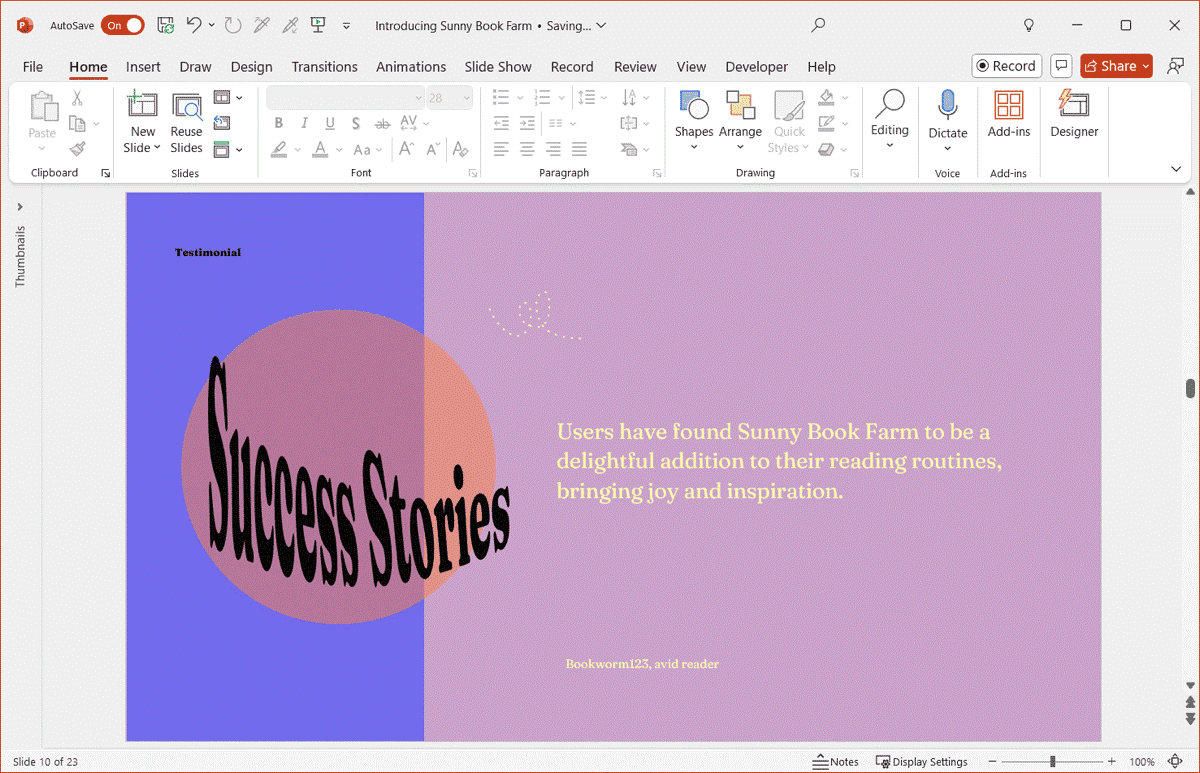The image size is (1200, 773).
Task: Open the Font dialog launcher
Action: pos(473,174)
